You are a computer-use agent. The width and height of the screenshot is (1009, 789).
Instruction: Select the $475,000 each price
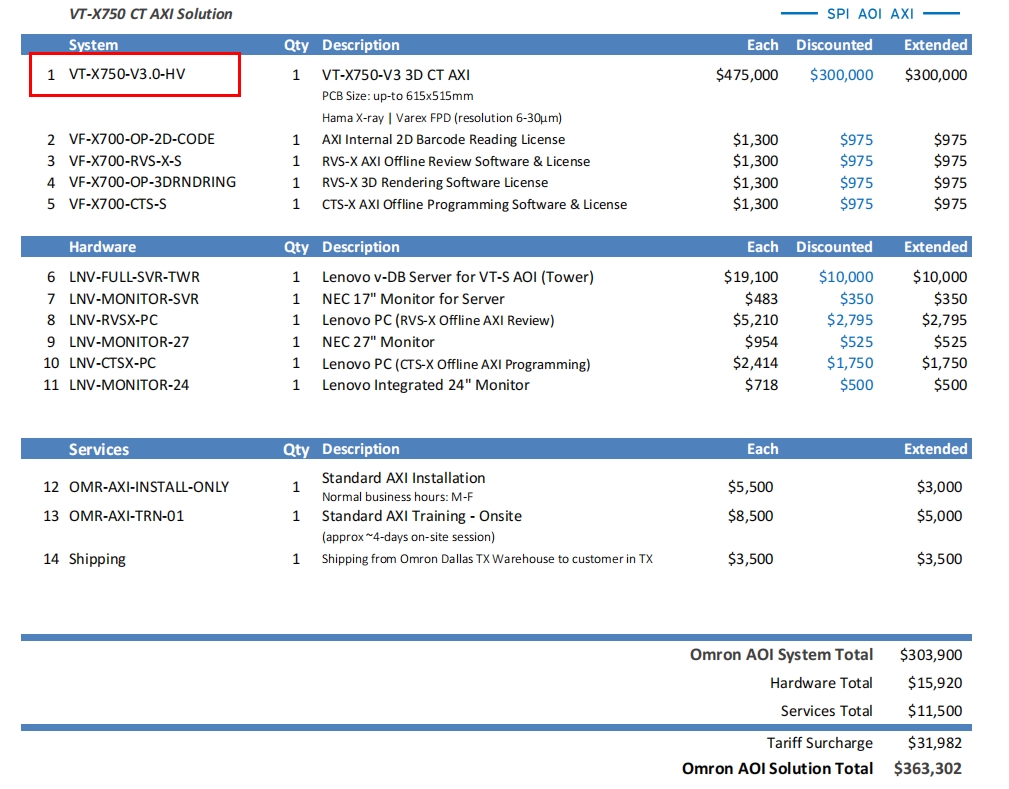pos(746,75)
